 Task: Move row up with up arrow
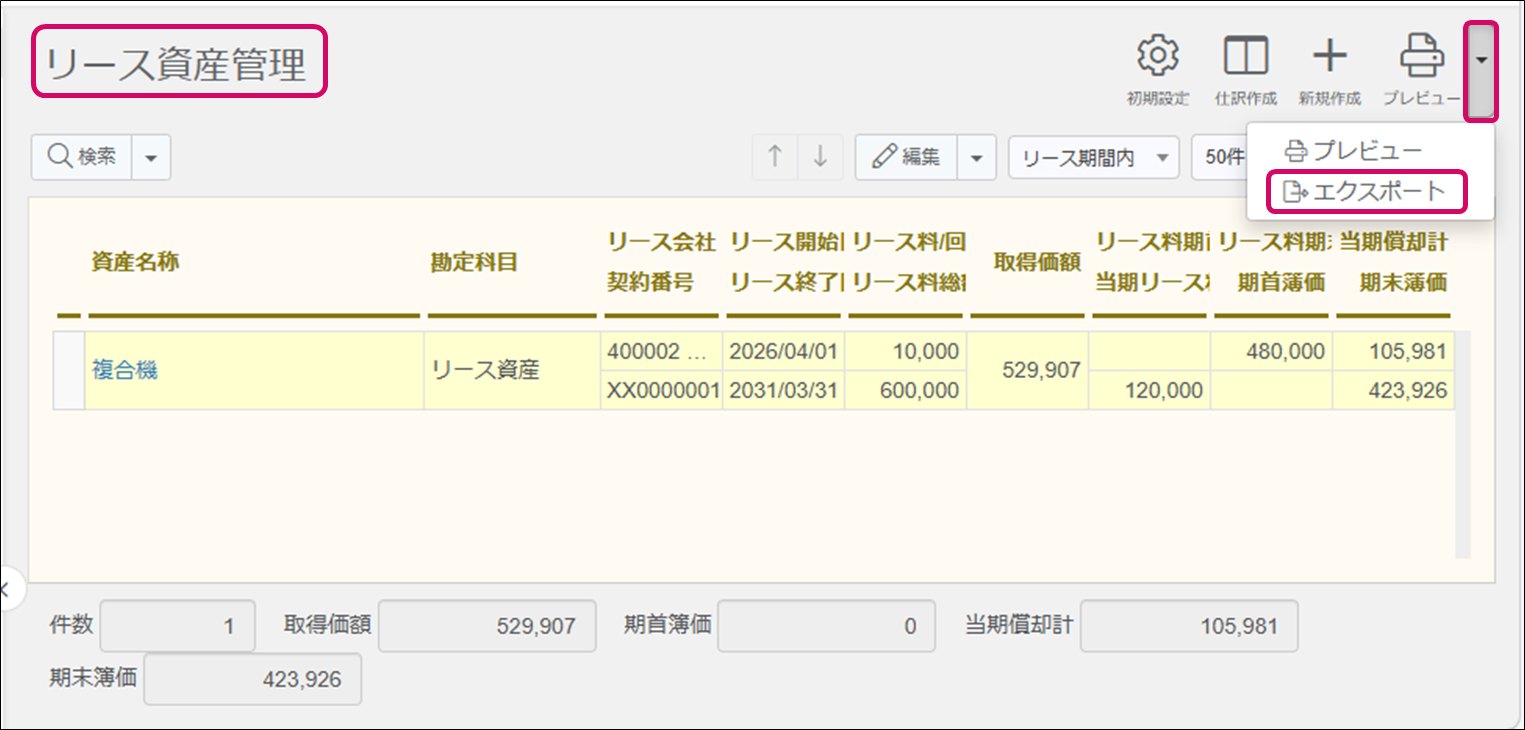tap(775, 158)
